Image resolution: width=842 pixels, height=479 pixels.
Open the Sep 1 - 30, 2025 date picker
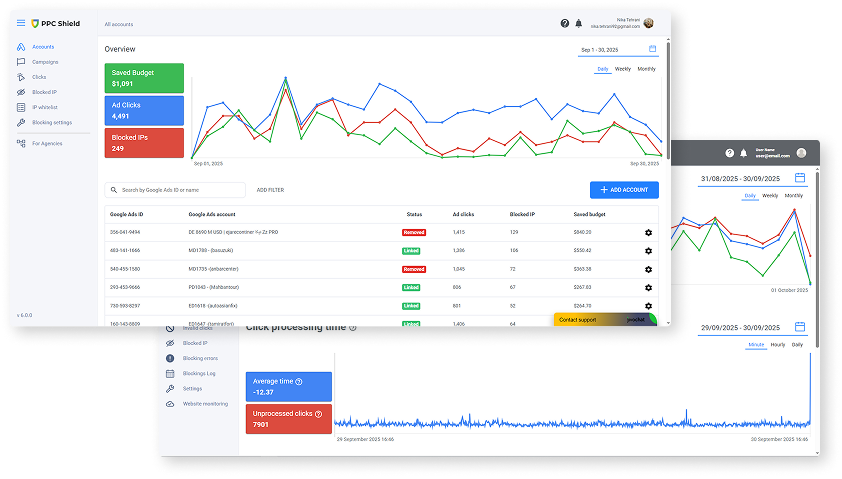618,48
